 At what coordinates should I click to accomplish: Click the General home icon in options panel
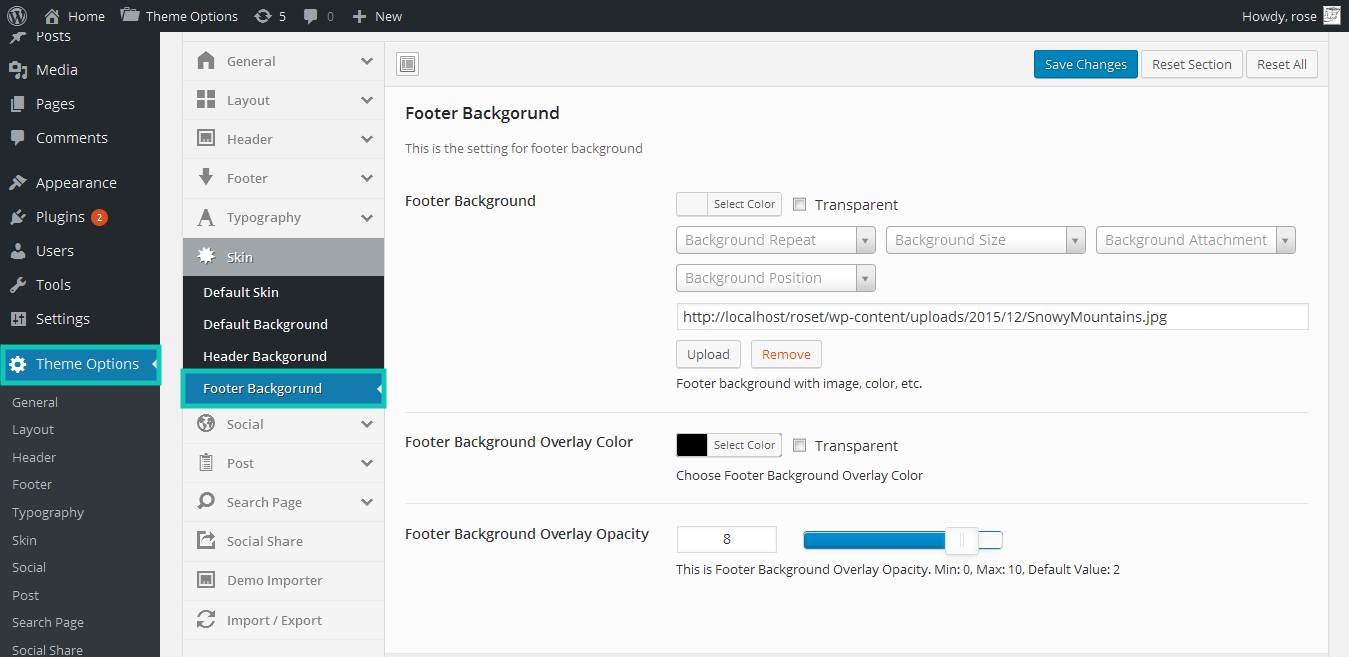click(x=206, y=61)
